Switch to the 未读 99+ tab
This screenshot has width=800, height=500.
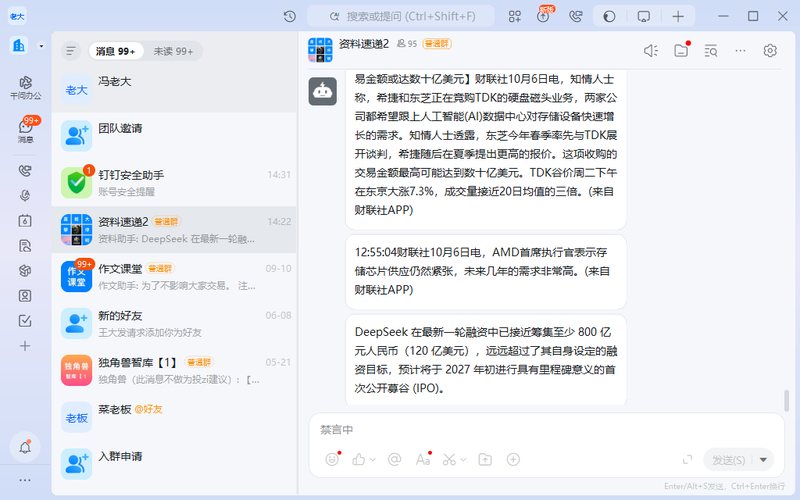[x=173, y=51]
